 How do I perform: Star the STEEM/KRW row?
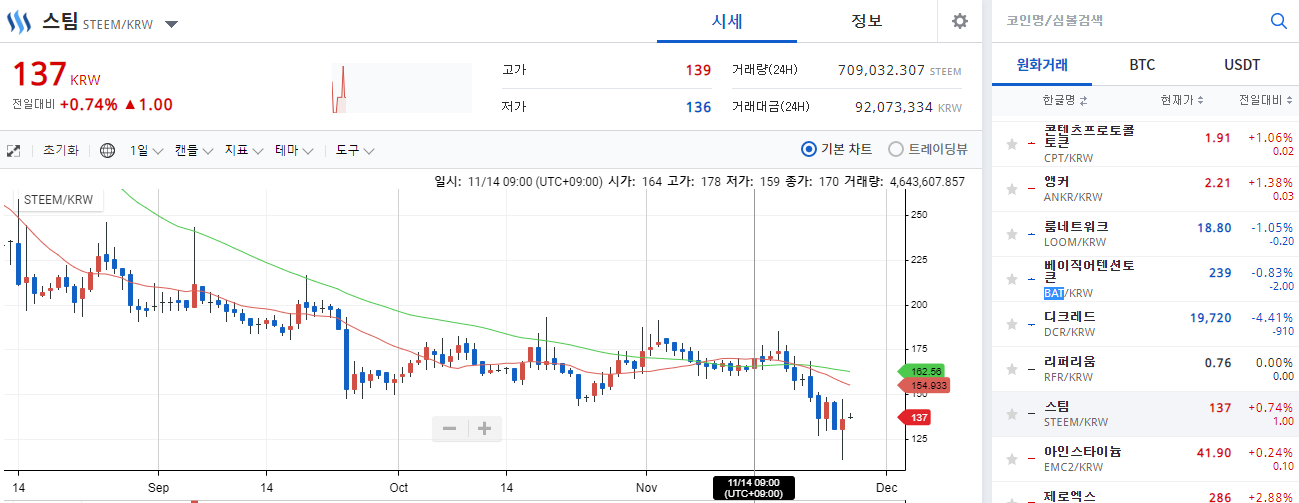click(x=1012, y=414)
